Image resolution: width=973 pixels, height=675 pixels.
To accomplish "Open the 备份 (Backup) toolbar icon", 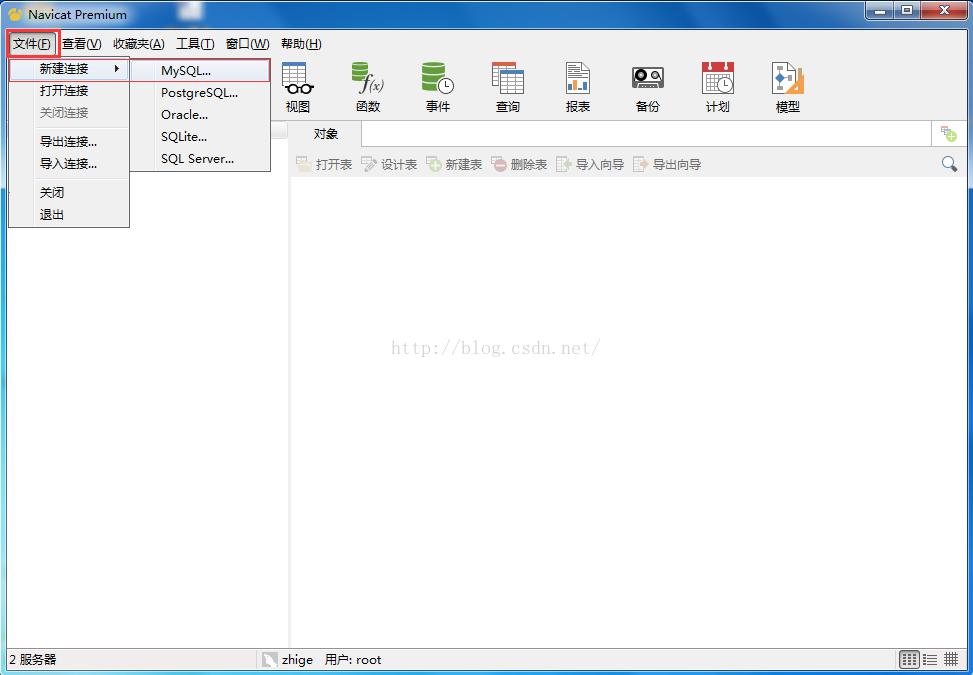I will [x=648, y=87].
